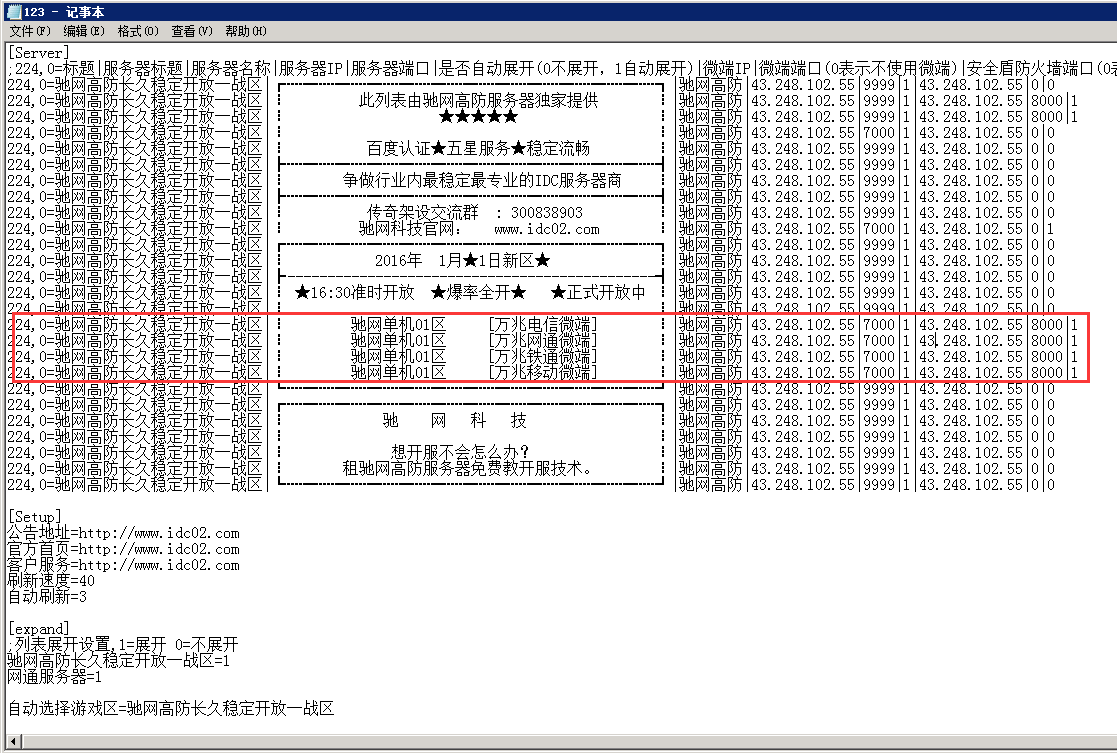Click the spaced heading 驰 网 科 技
Viewport: 1118px width, 753px height.
(454, 421)
